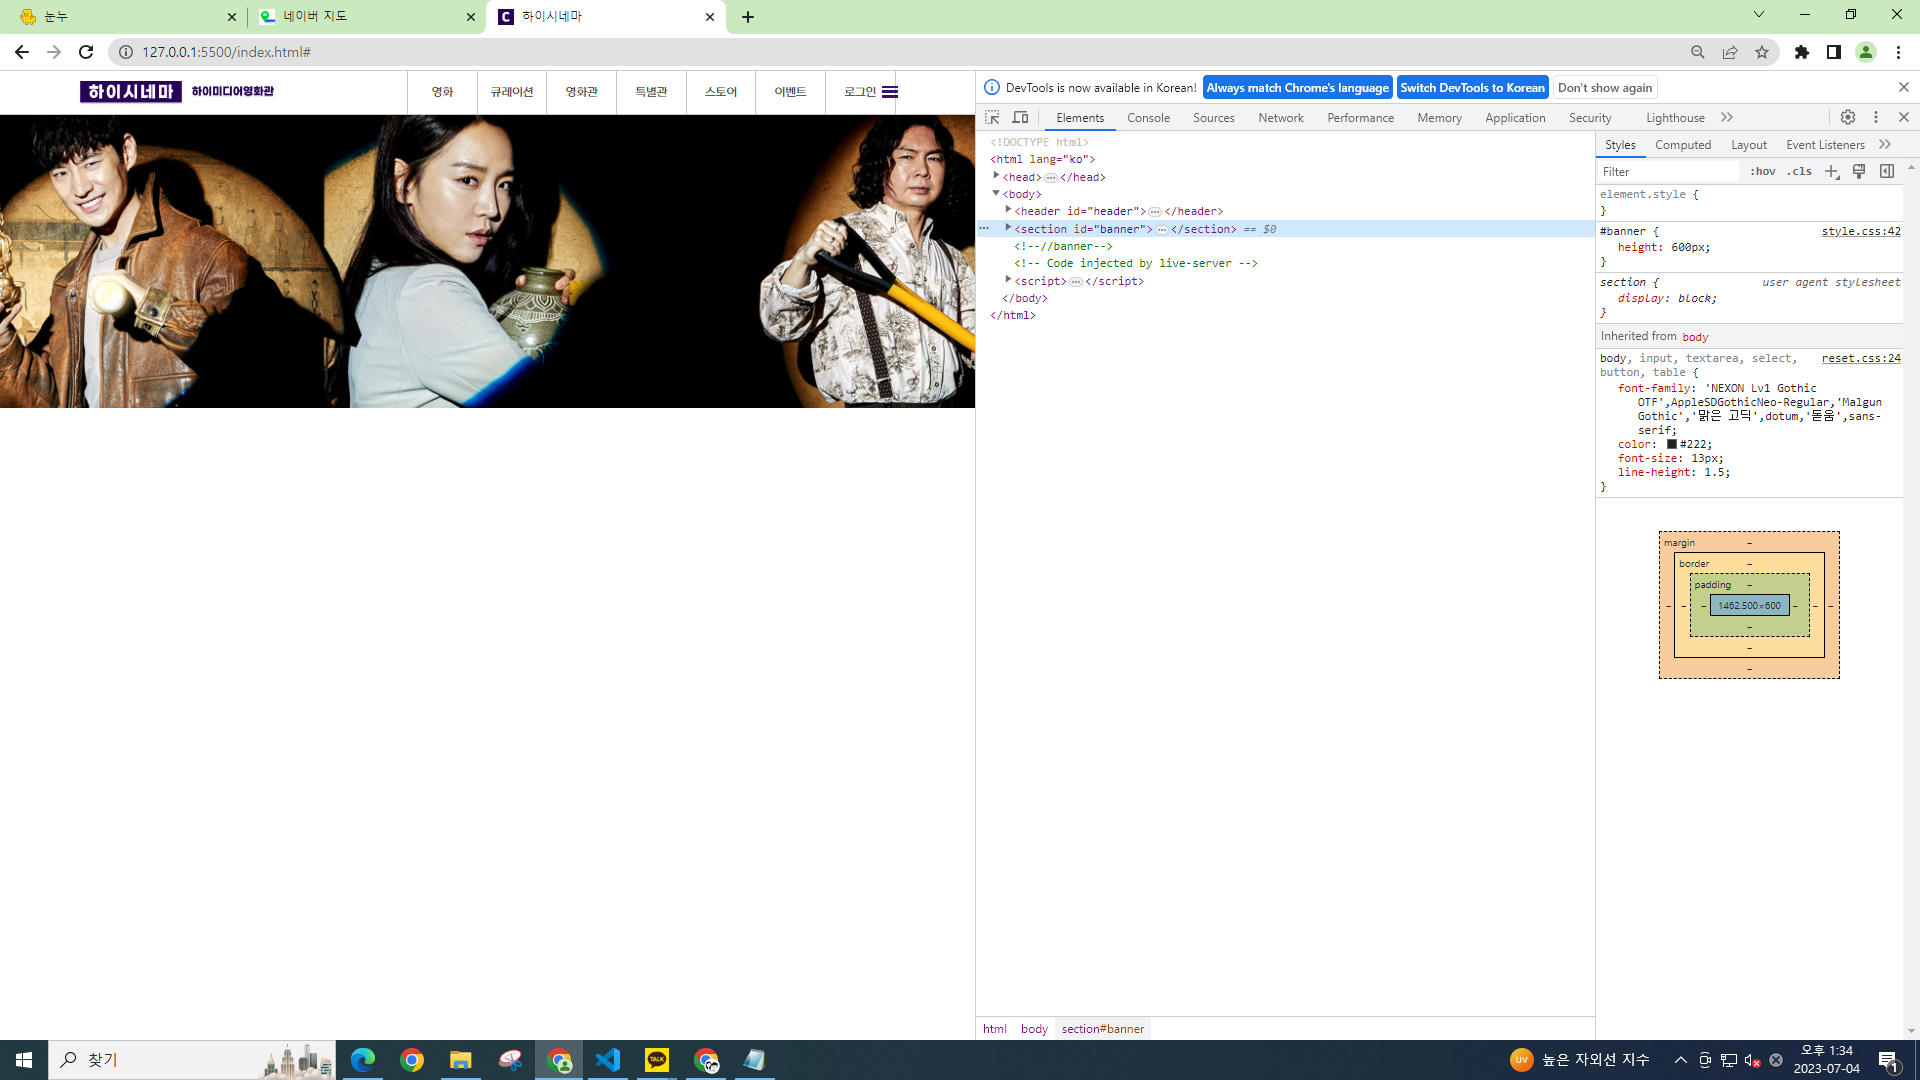This screenshot has height=1080, width=1920.
Task: Open DevTools three-dot customize menu
Action: 1876,118
